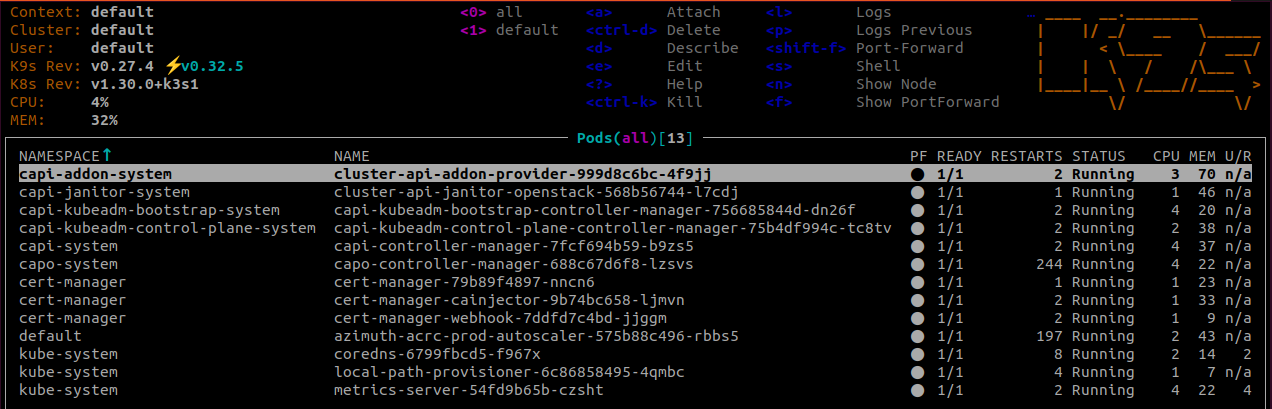
Task: Click the Describe shortcut in the menu
Action: click(702, 48)
